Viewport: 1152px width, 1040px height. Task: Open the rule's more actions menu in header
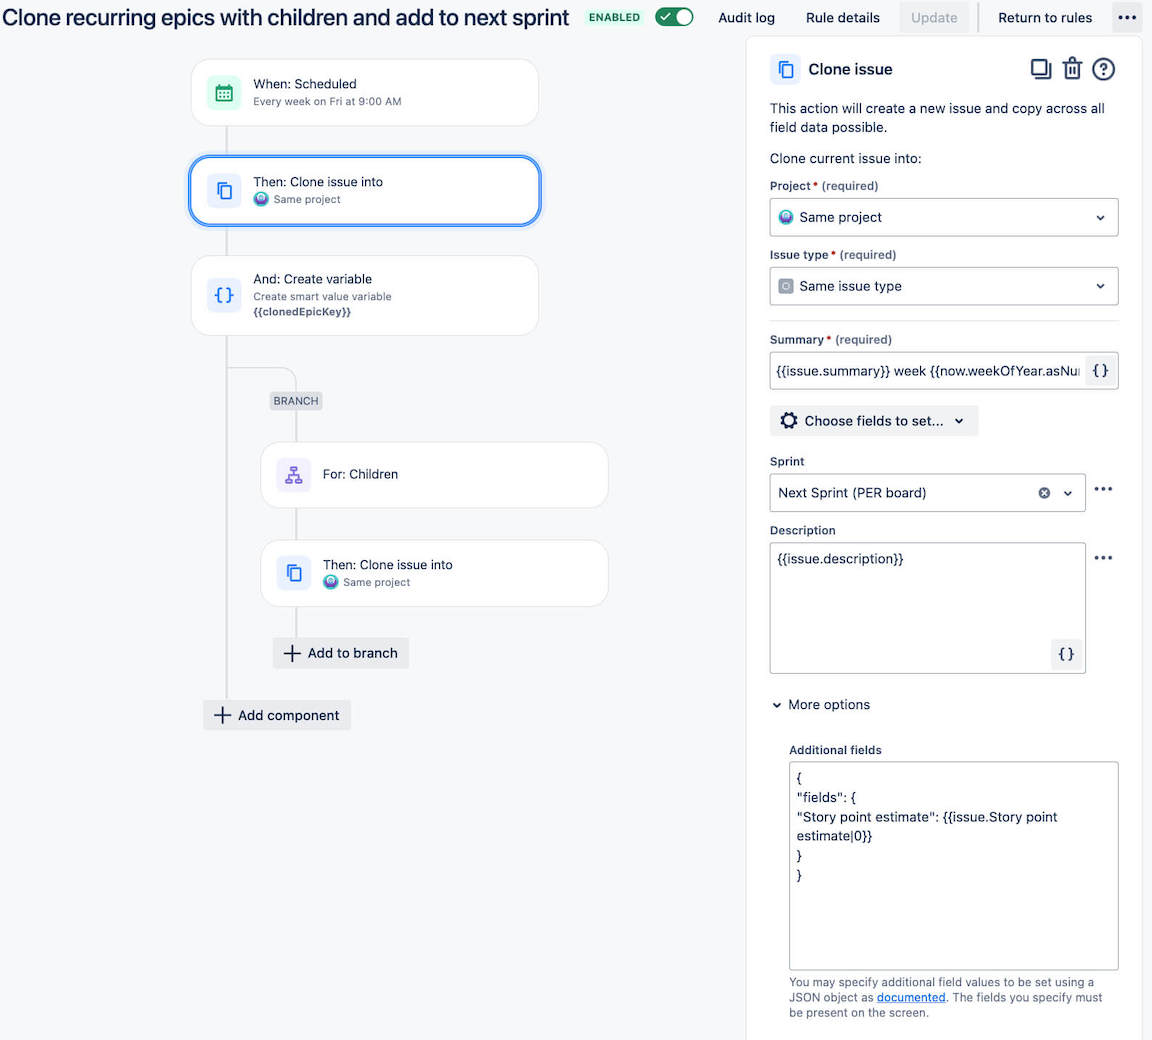pos(1126,18)
